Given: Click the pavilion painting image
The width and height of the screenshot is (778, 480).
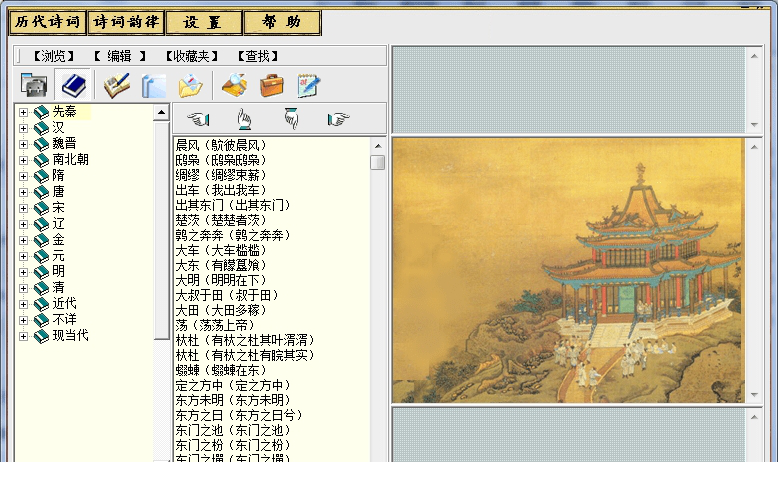Looking at the screenshot, I should pos(568,270).
